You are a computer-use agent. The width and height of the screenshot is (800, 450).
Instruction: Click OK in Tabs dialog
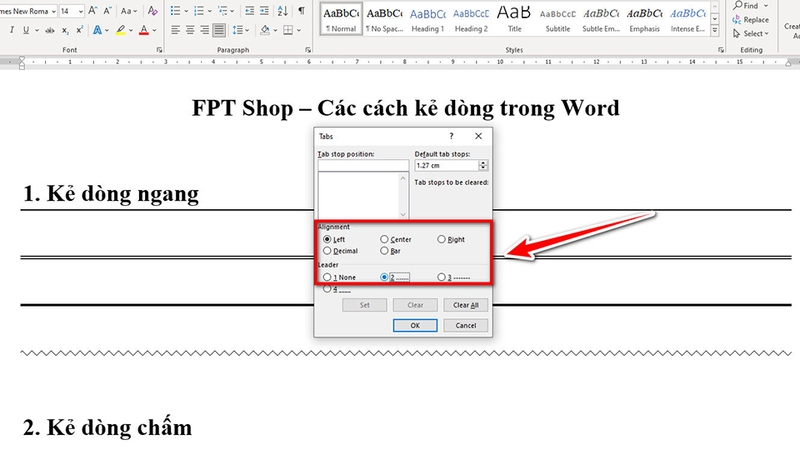pyautogui.click(x=415, y=326)
